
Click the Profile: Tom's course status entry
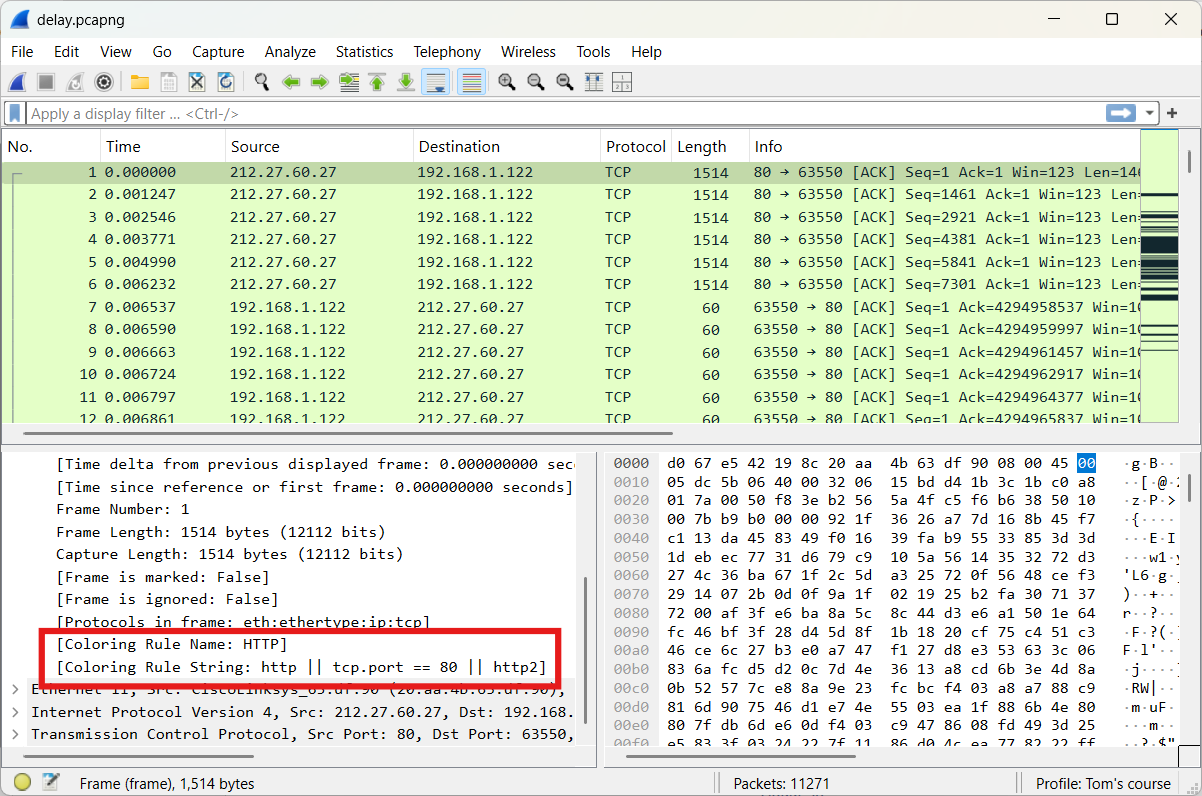click(x=1103, y=783)
